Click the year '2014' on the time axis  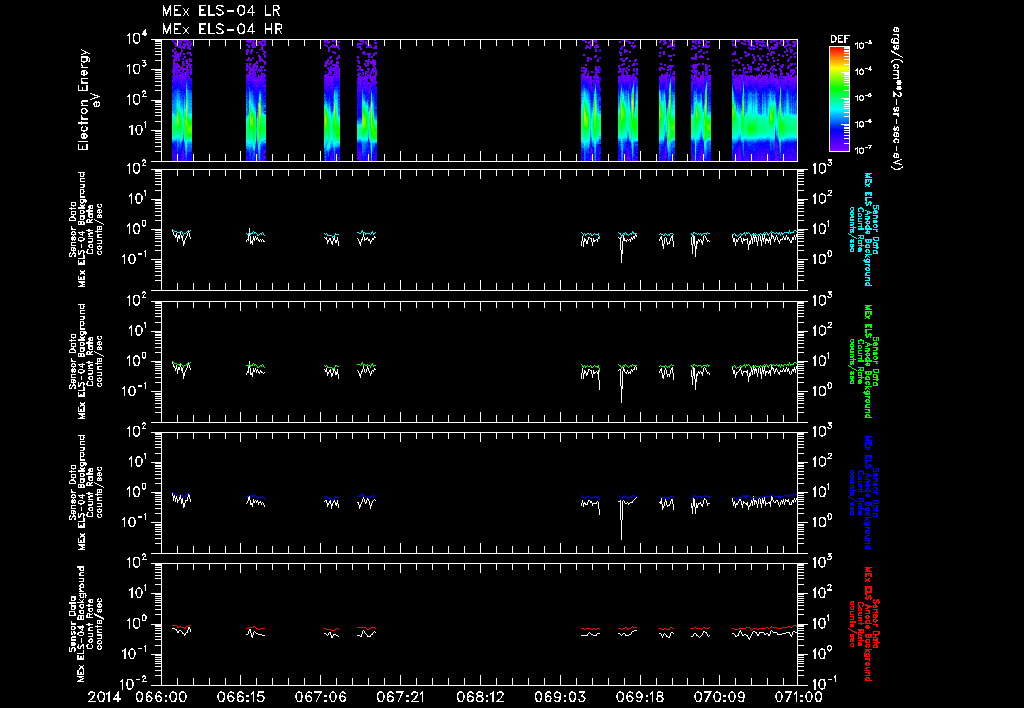pyautogui.click(x=105, y=697)
